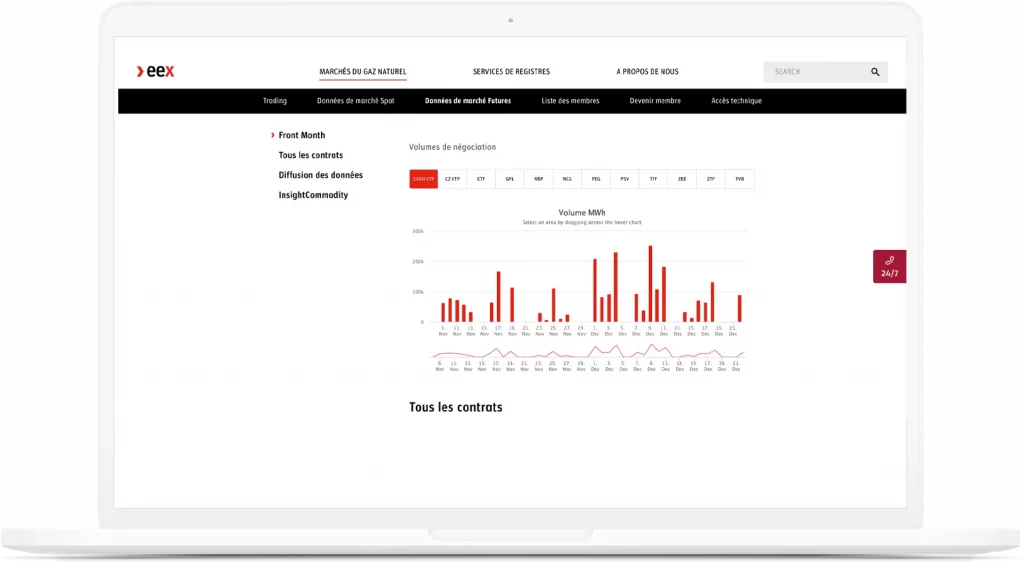Viewport: 1024px width, 562px height.
Task: Open Données de marché Spot
Action: 355,101
